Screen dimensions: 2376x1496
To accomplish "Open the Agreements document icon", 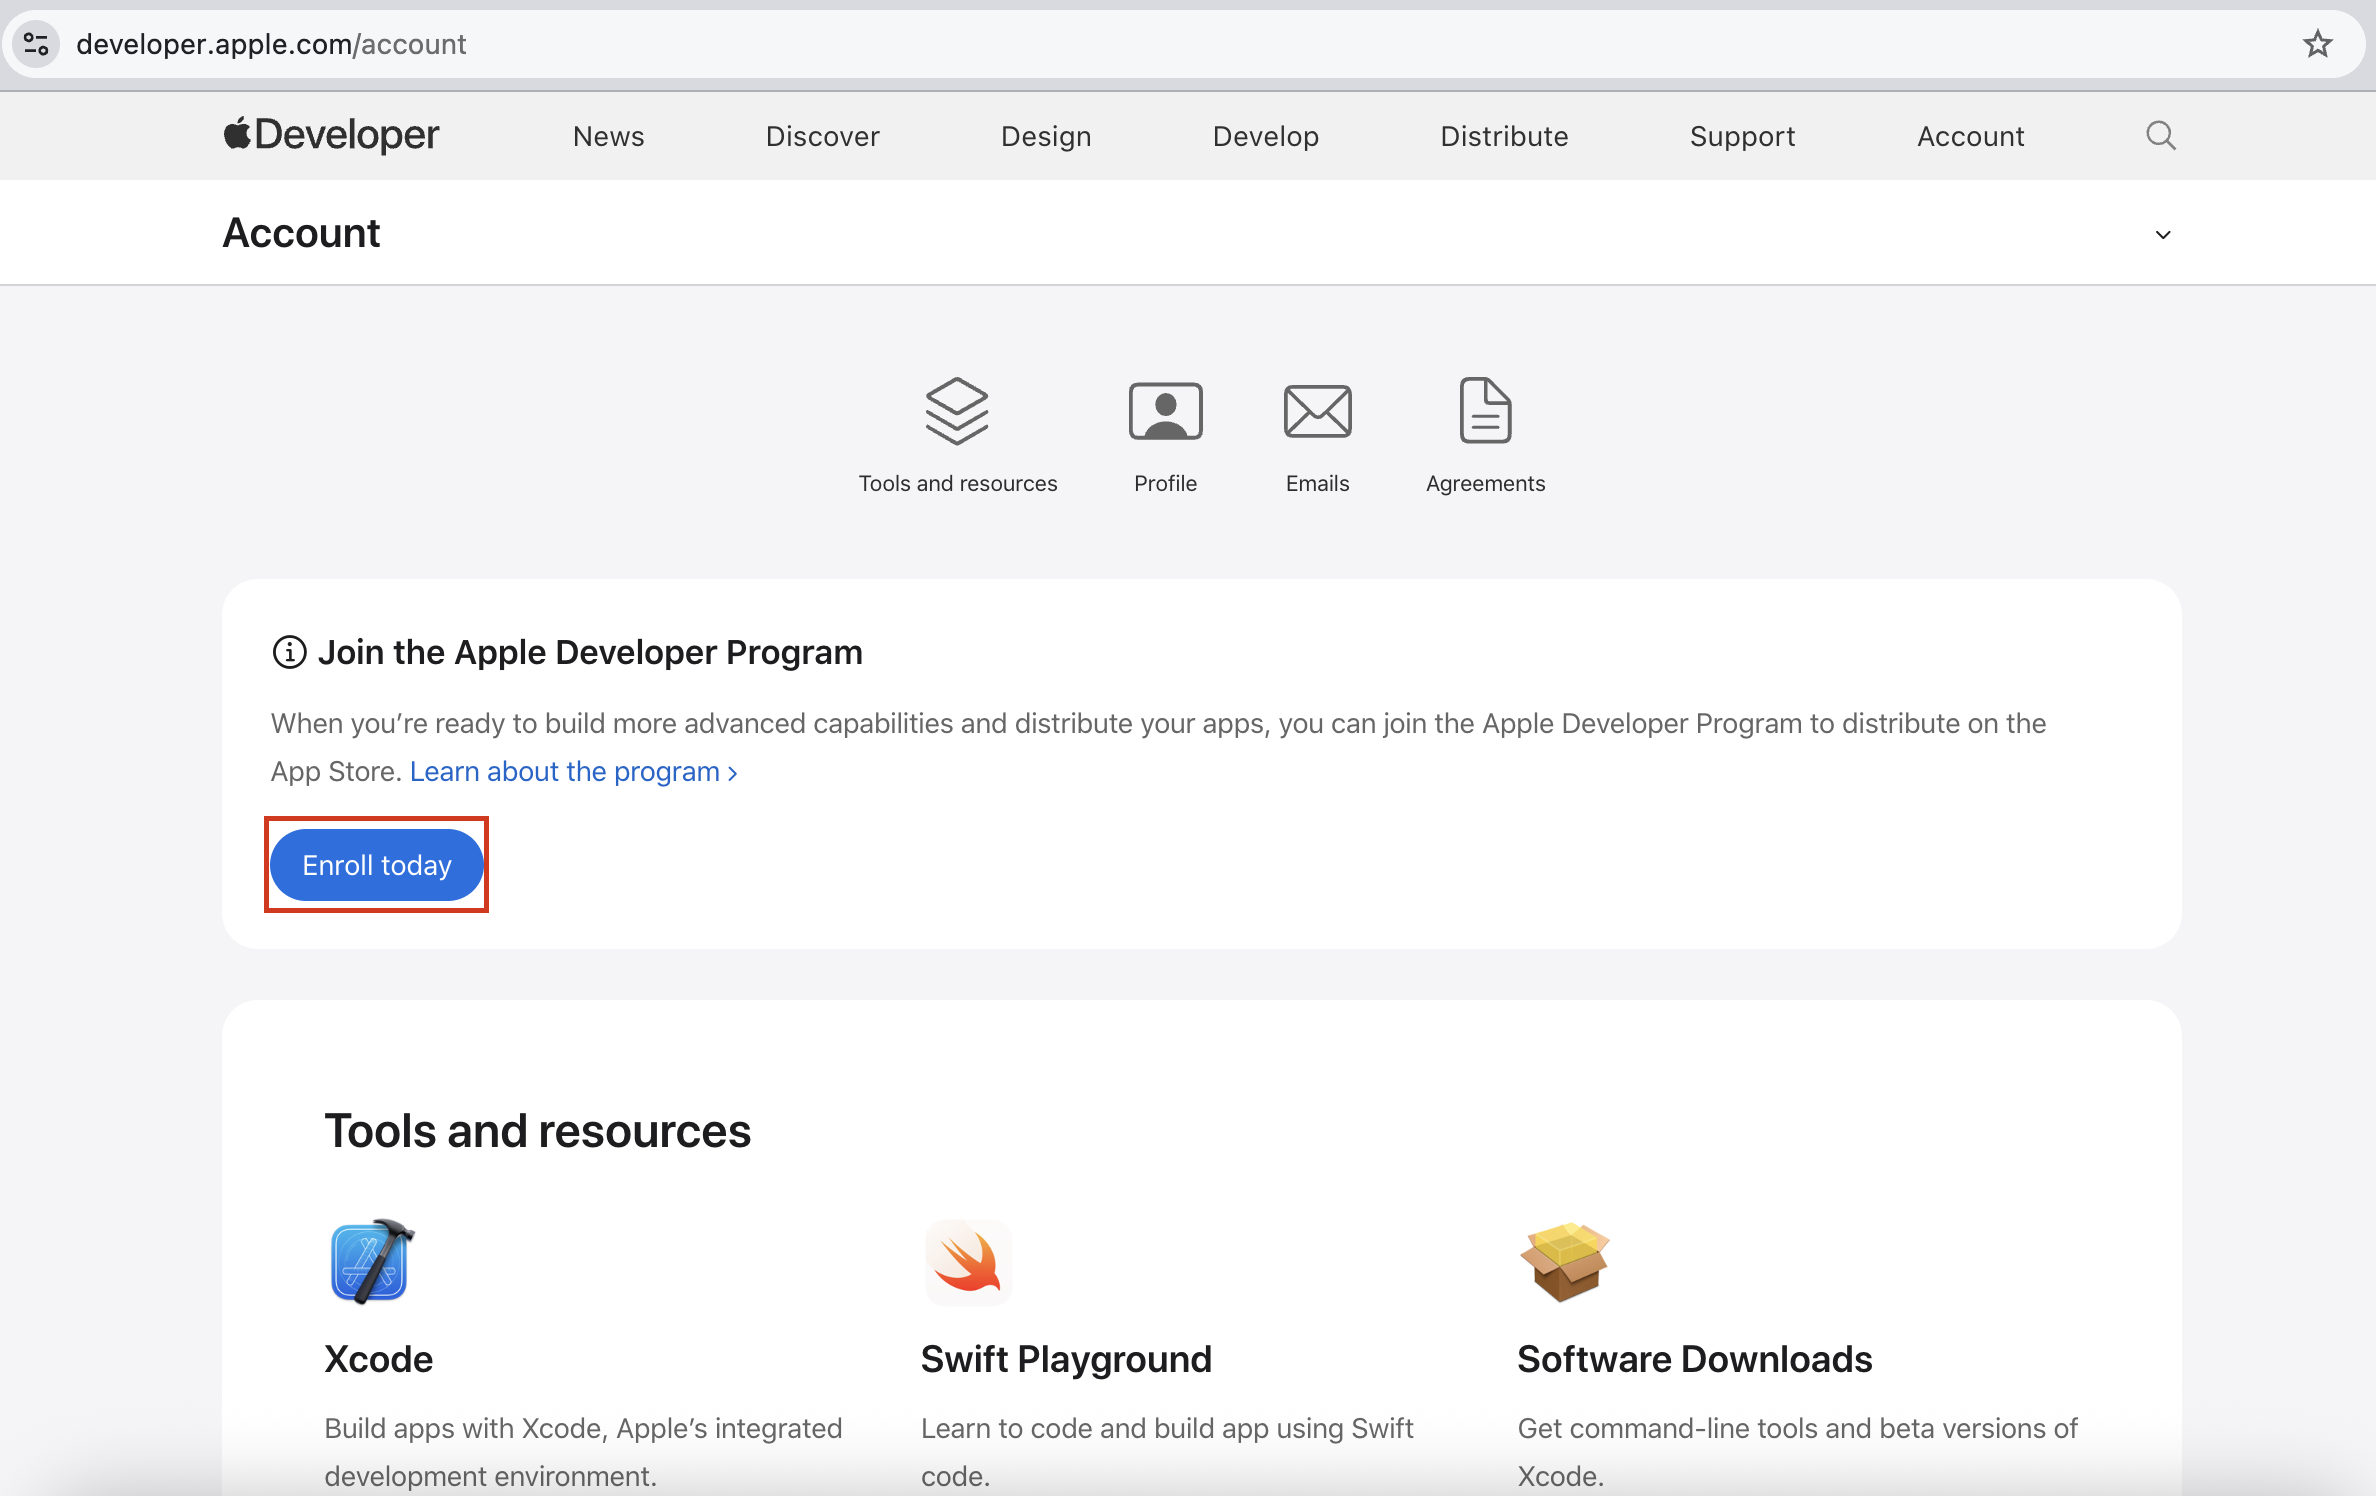I will [1485, 411].
